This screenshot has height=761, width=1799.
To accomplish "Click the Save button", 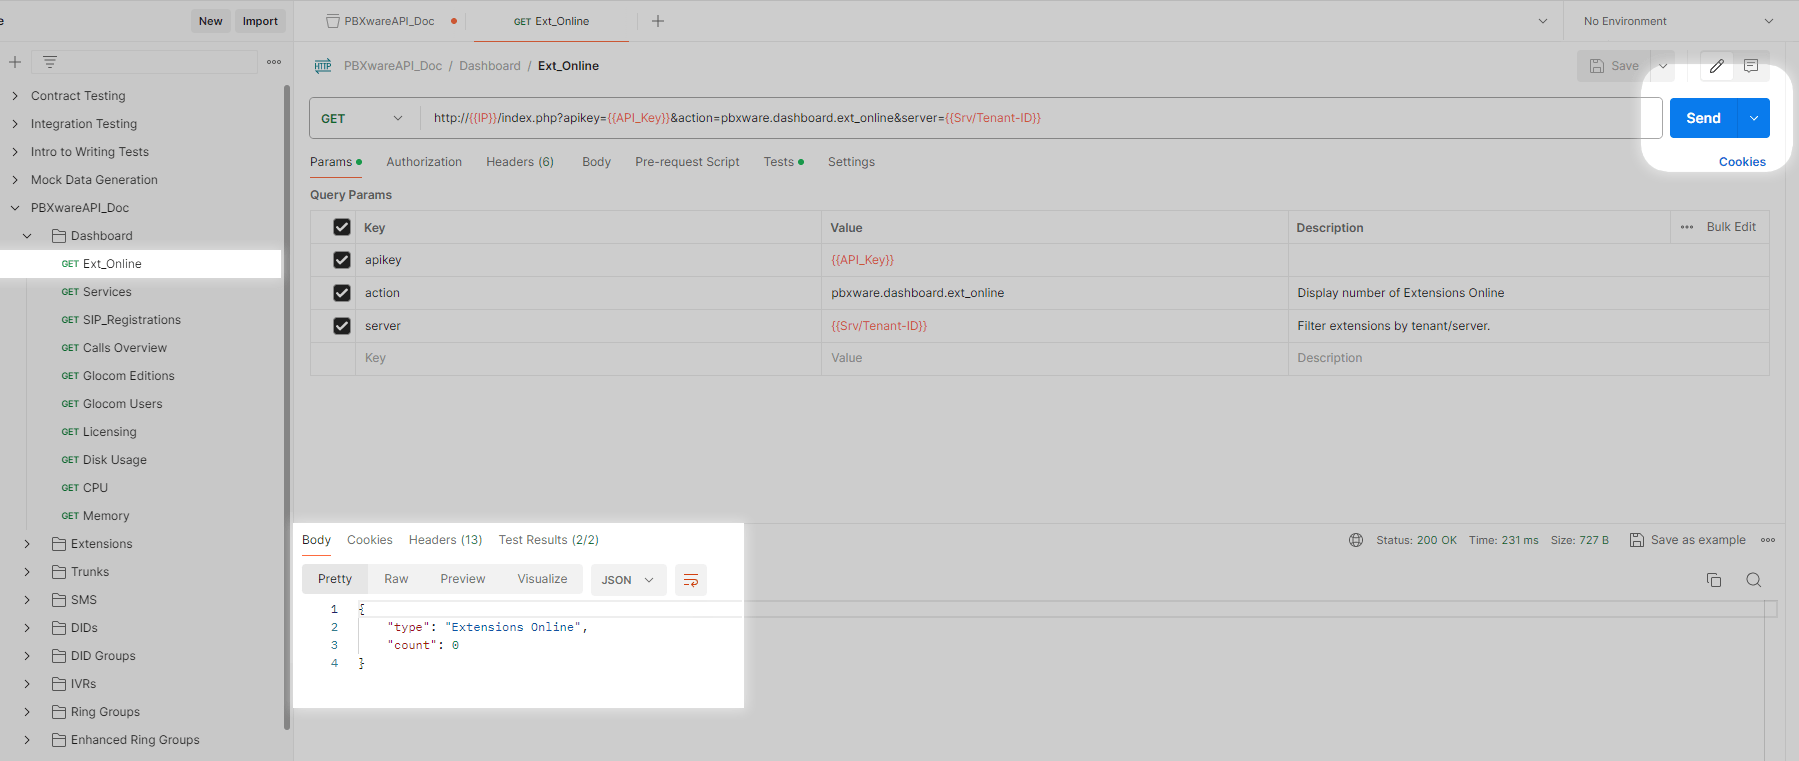I will click(x=1614, y=66).
